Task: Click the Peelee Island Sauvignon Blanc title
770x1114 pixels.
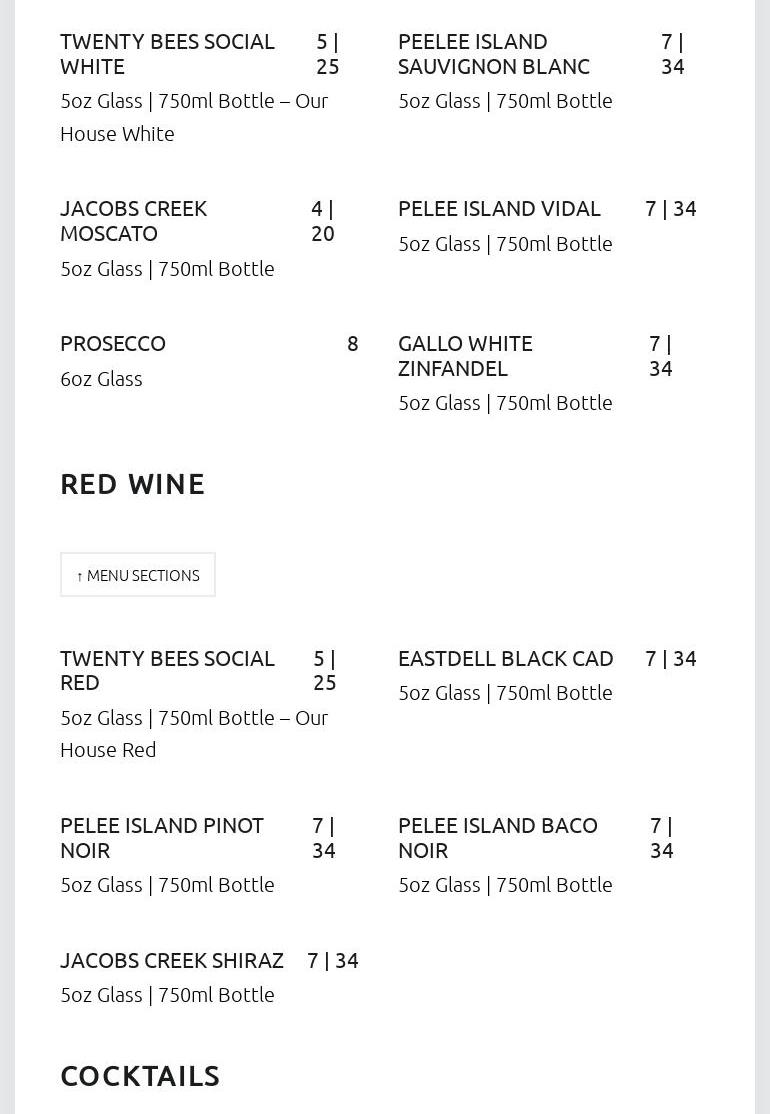Action: click(x=494, y=54)
